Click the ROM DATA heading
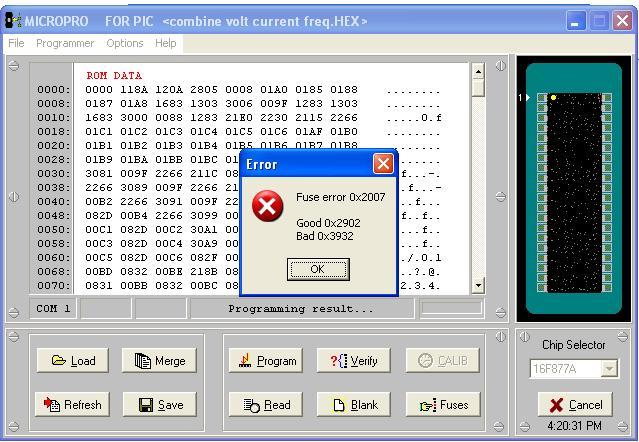639x442 pixels. click(114, 76)
